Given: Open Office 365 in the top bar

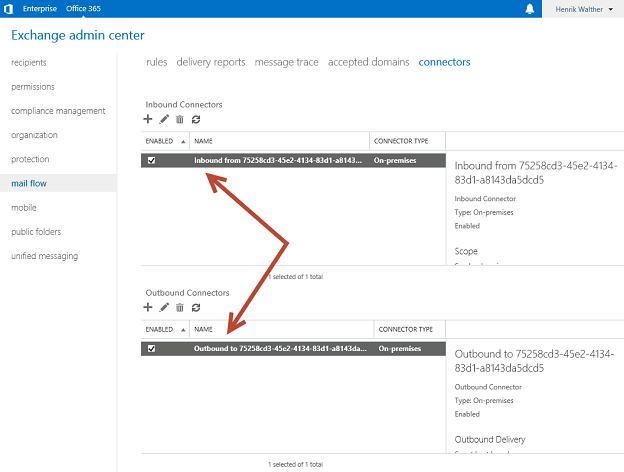Looking at the screenshot, I should point(83,9).
